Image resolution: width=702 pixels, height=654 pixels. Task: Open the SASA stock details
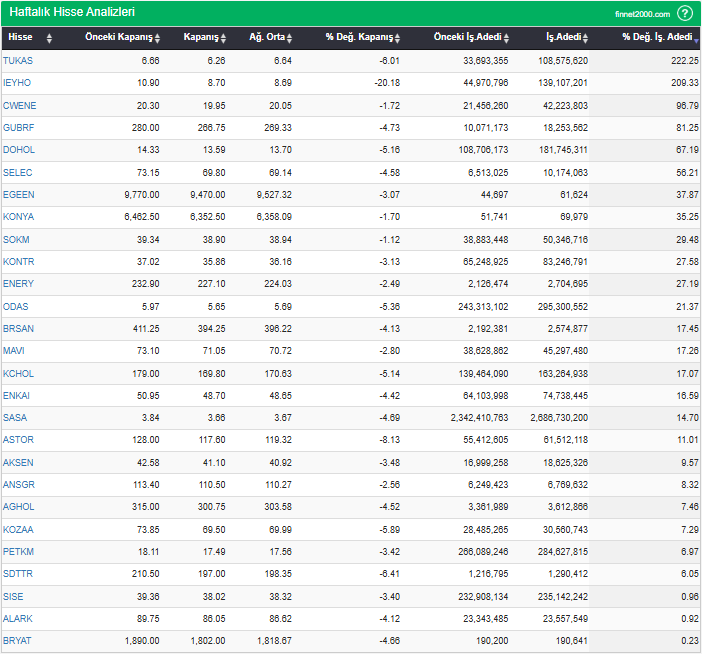coord(15,417)
